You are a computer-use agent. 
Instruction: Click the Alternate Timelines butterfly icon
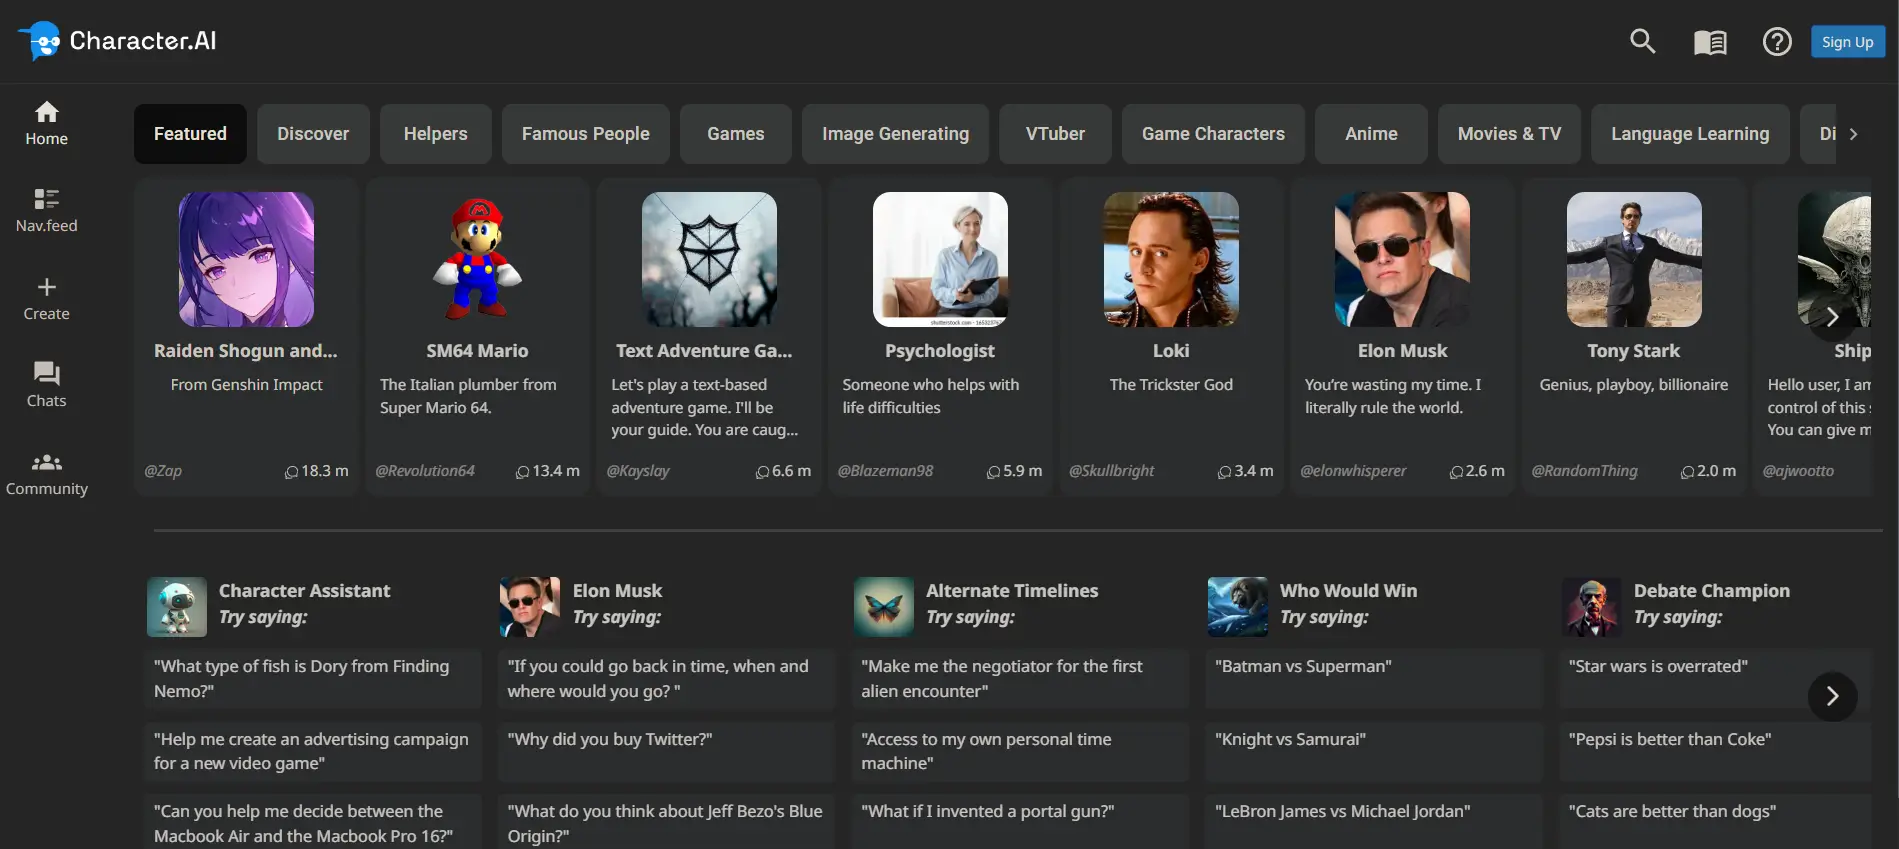point(884,607)
